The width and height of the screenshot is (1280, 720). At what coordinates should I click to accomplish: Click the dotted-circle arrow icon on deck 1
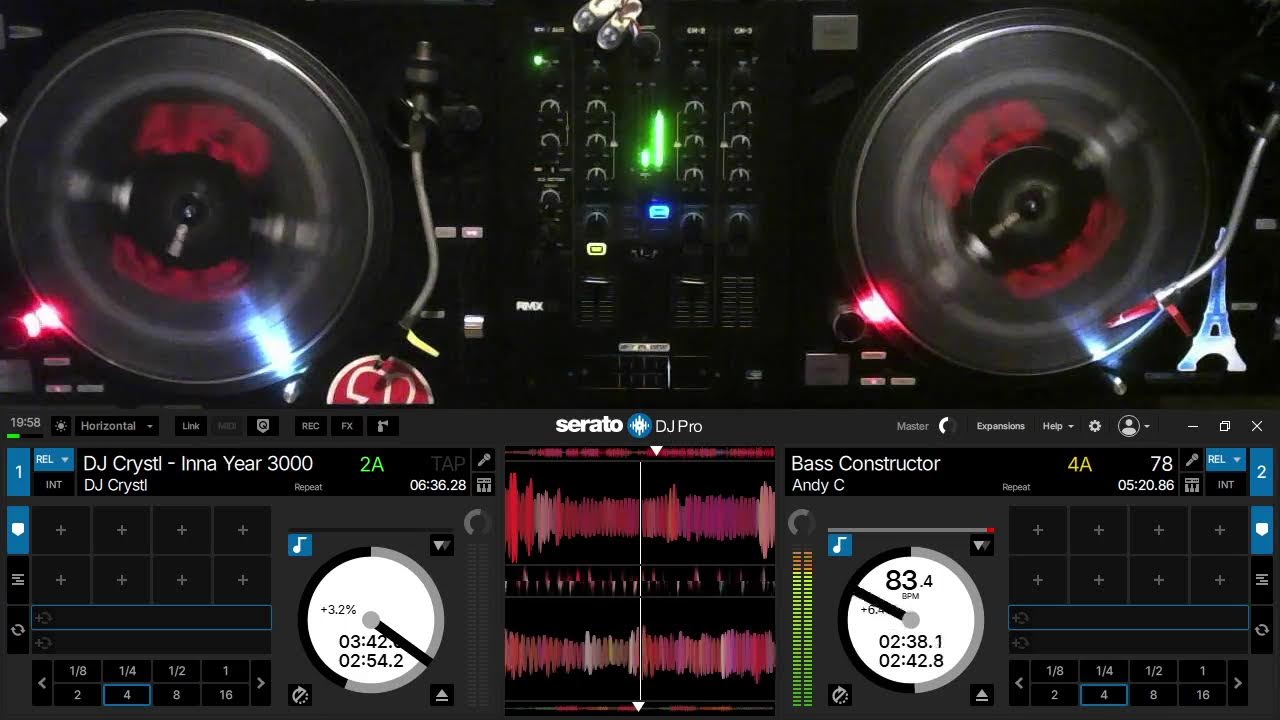point(299,695)
